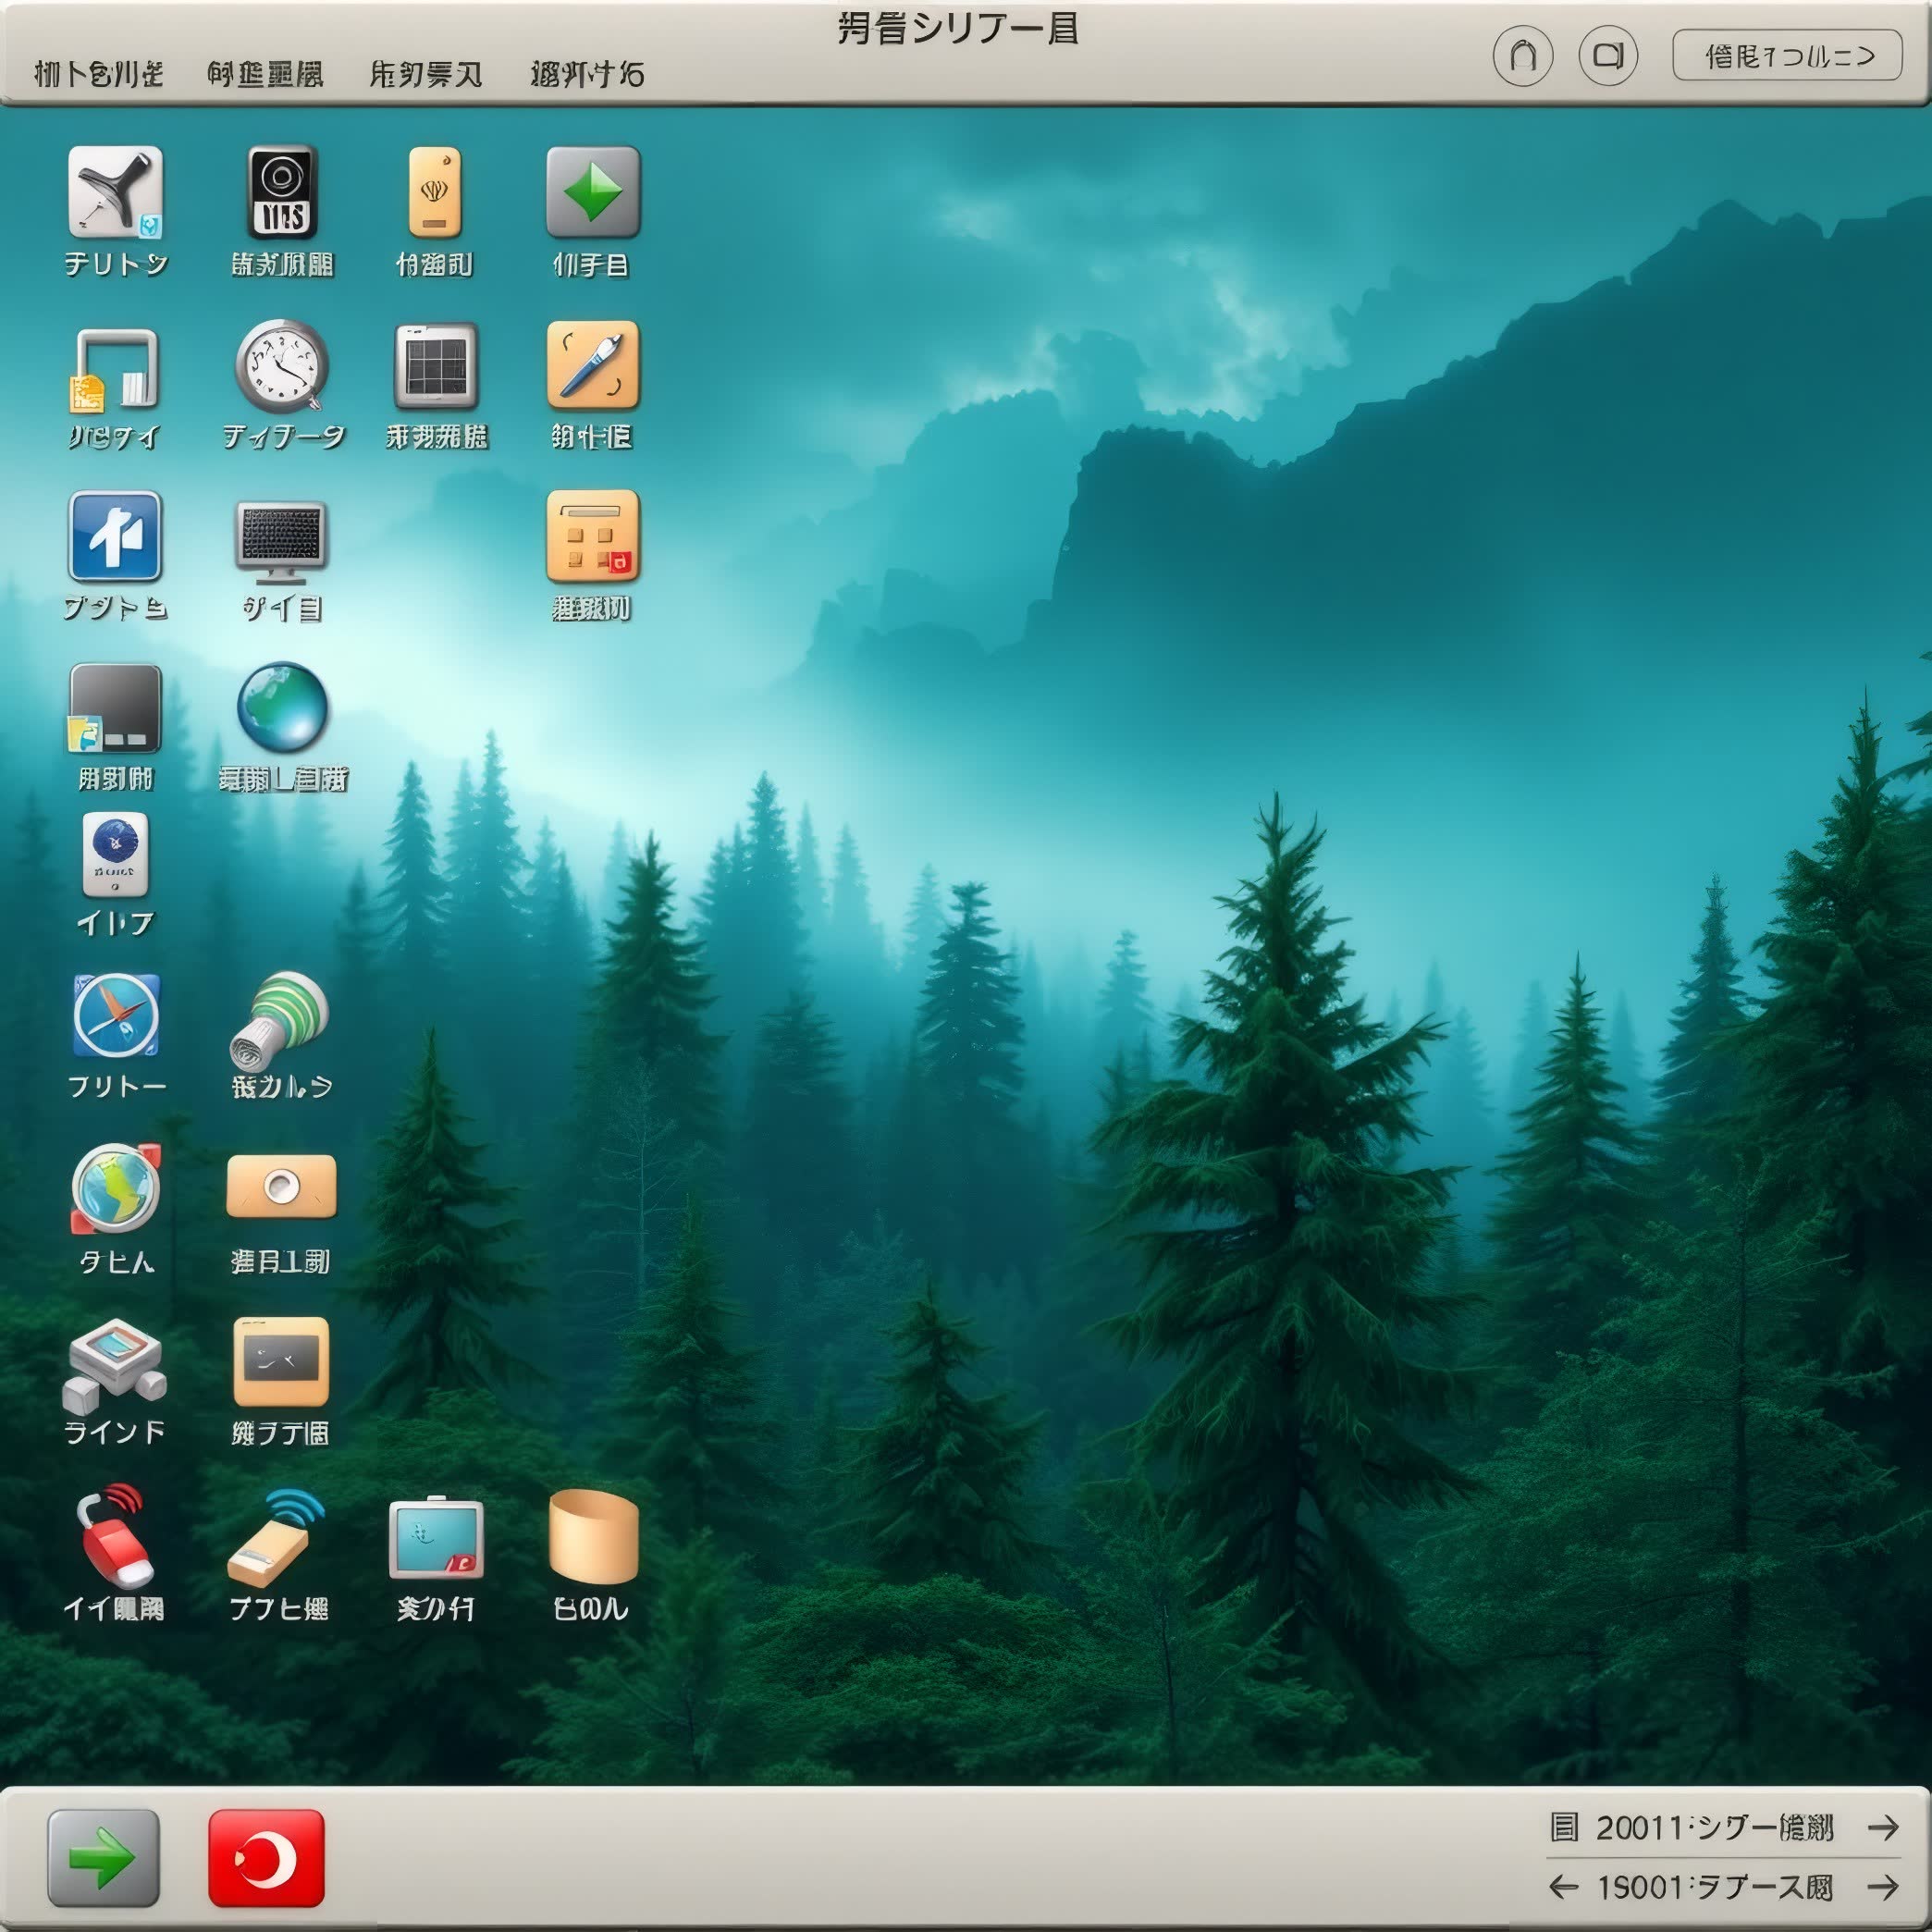Click left arrow beside 1S001 entry
This screenshot has width=1932, height=1932.
coord(1563,1887)
